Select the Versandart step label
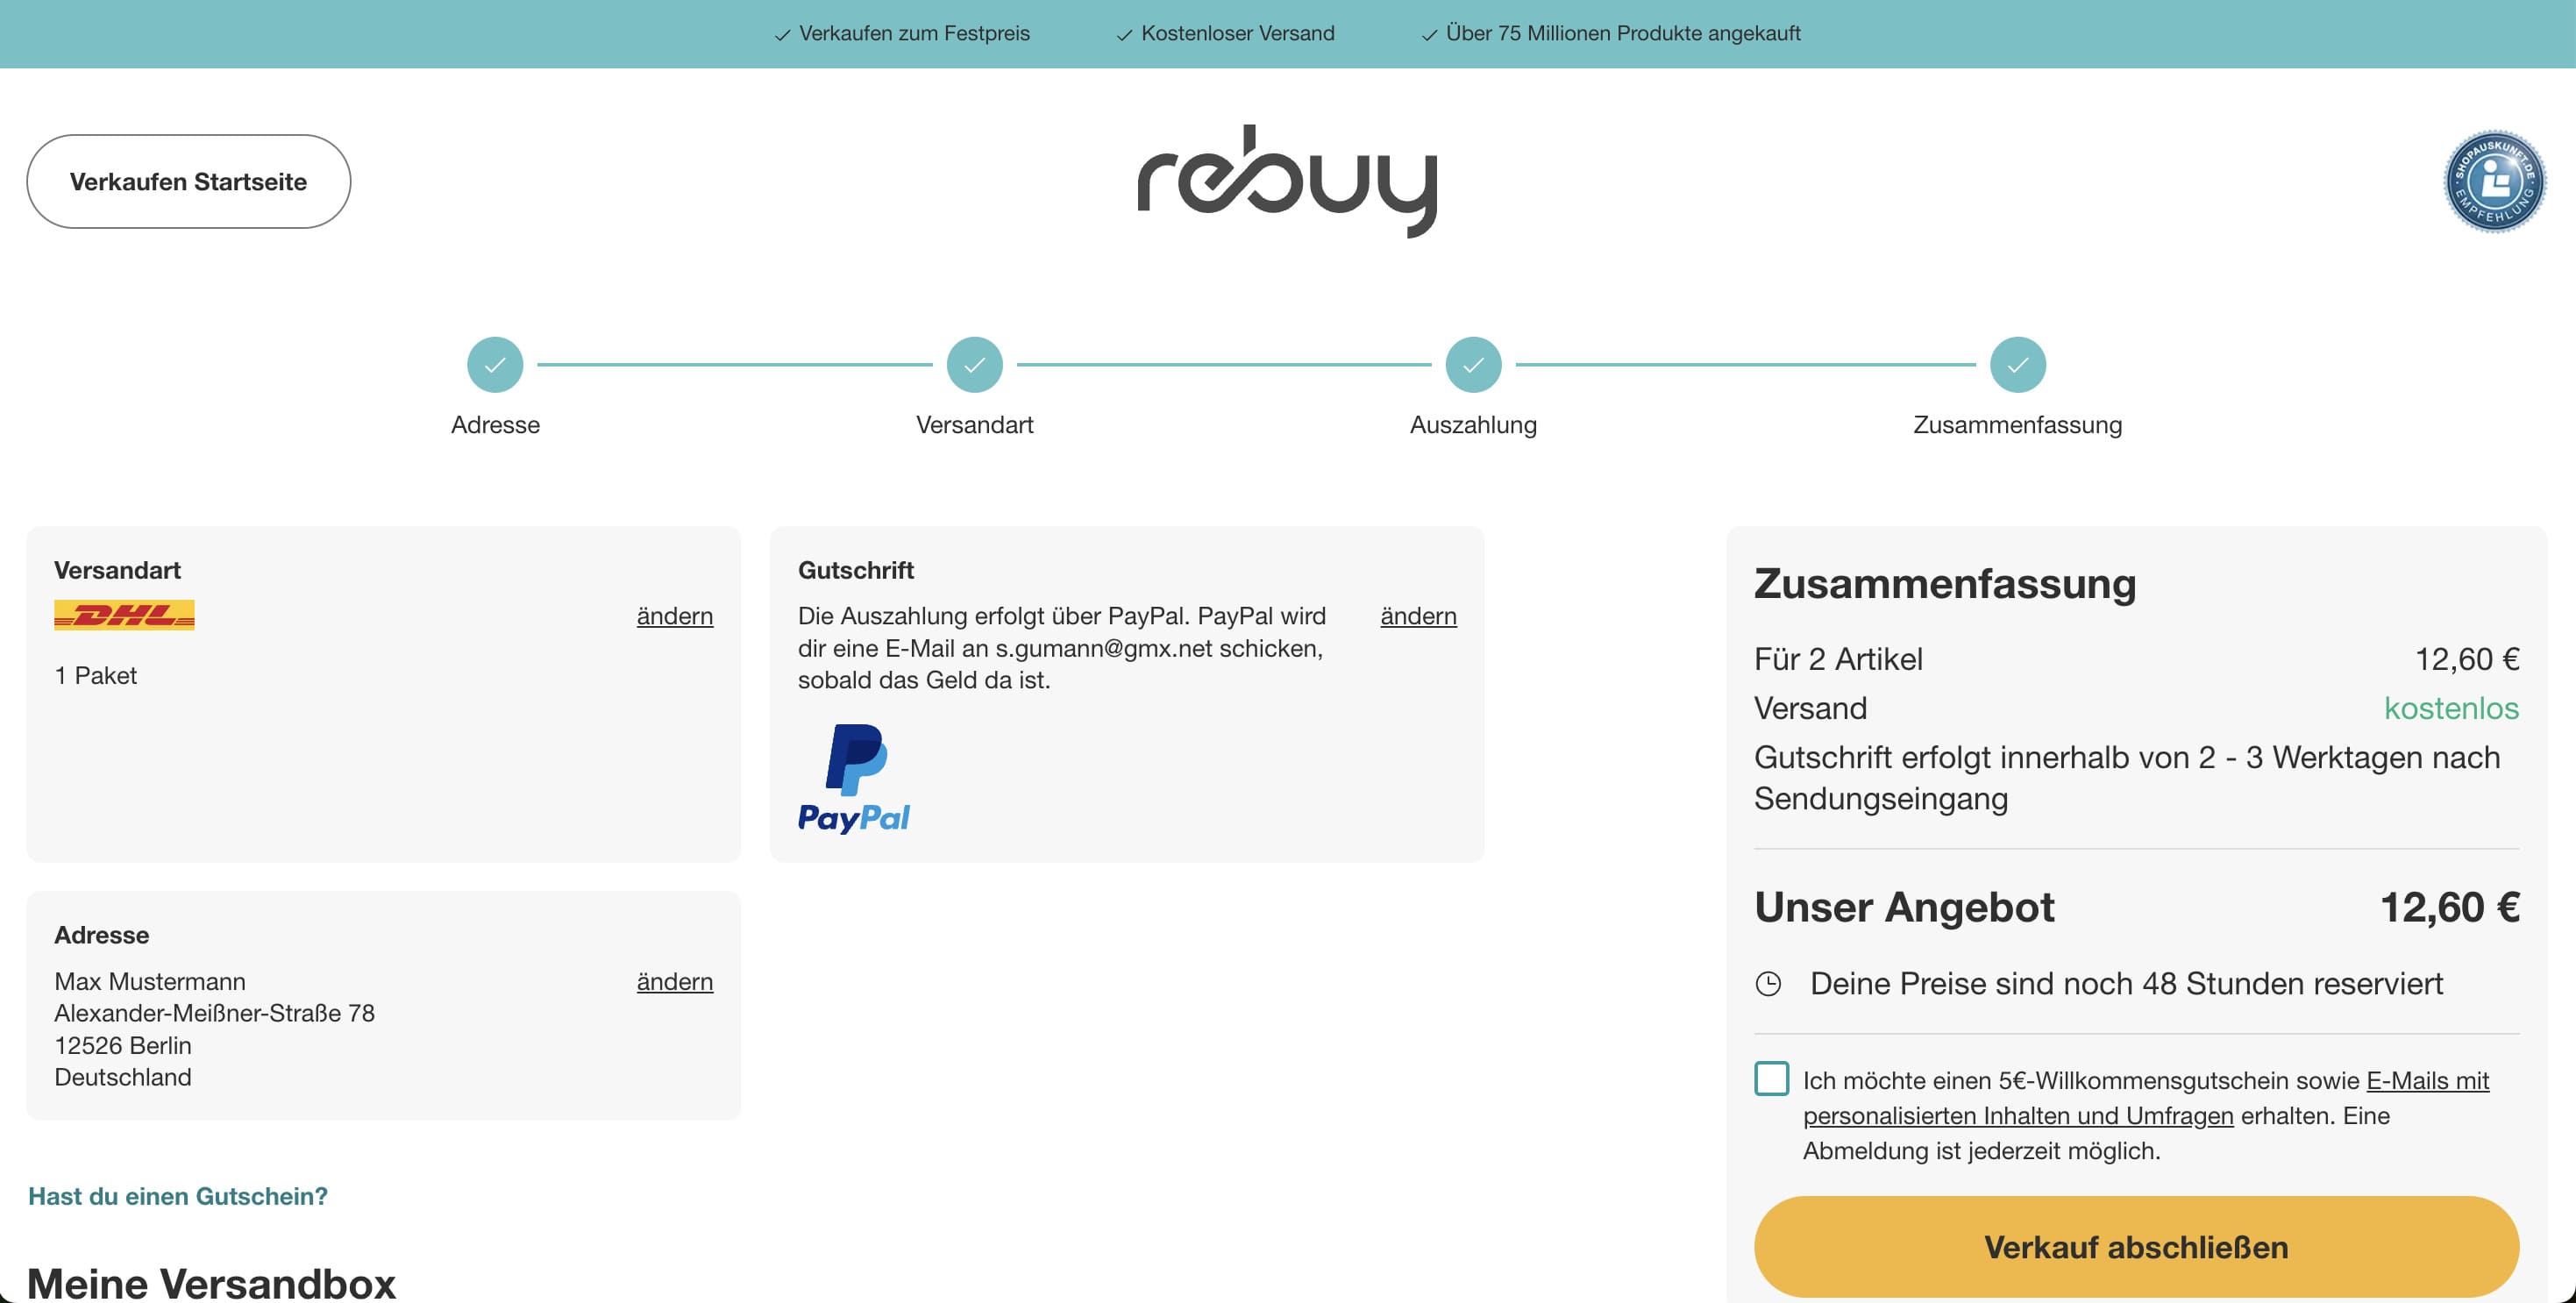Screen dimensions: 2576x1303 pyautogui.click(x=975, y=424)
